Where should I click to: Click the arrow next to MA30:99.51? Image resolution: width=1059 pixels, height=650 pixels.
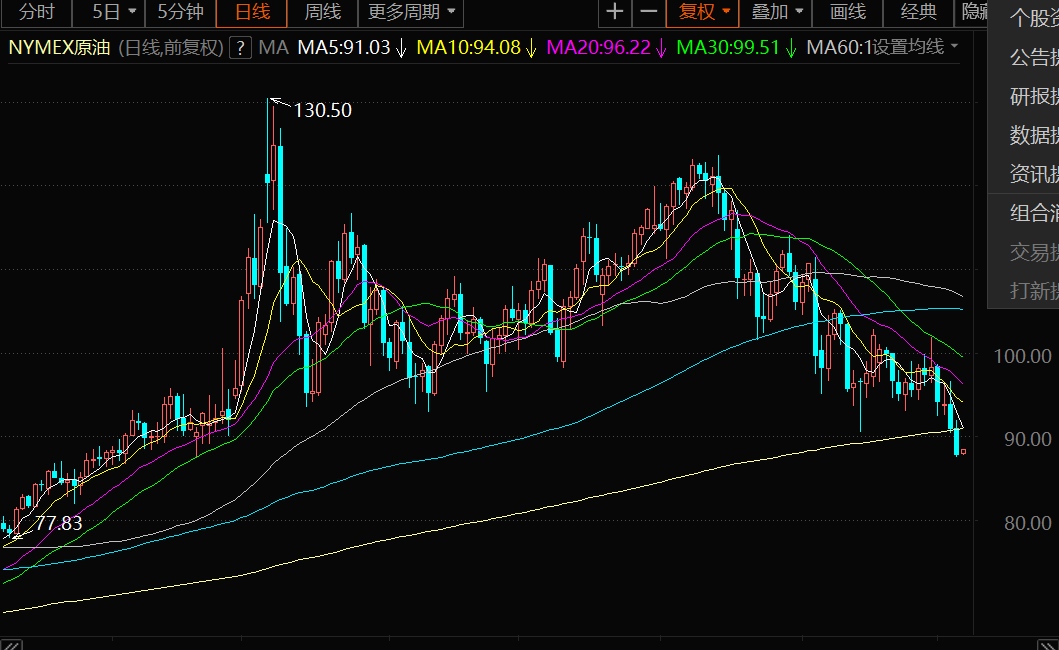click(x=790, y=48)
